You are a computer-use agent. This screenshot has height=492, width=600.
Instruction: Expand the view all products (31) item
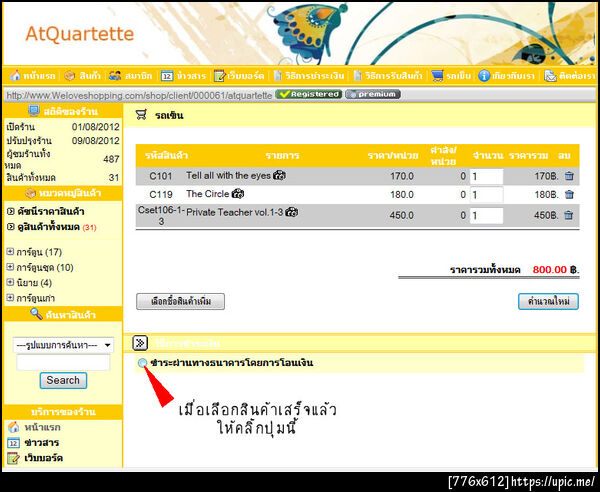pos(10,227)
